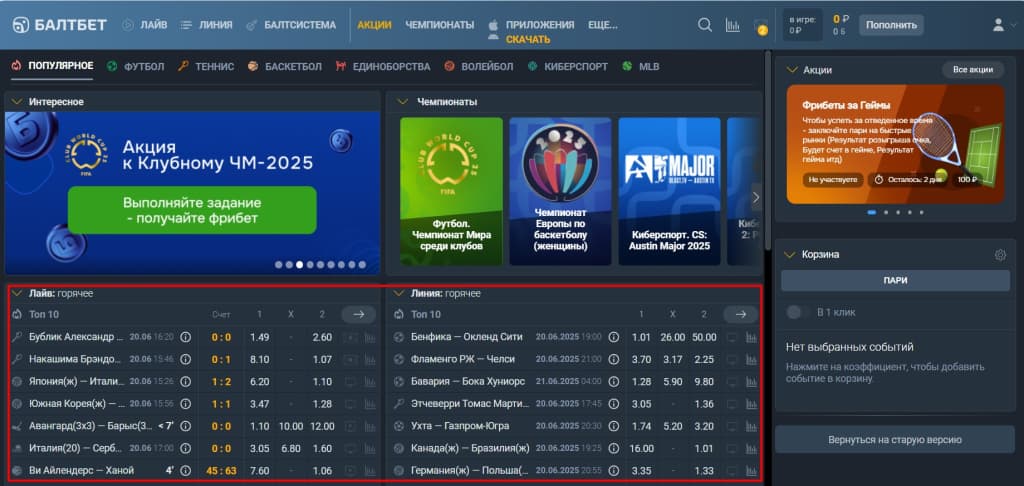The width and height of the screenshot is (1024, 486).
Task: Click the ПАРИ button in Корзина
Action: 895,280
